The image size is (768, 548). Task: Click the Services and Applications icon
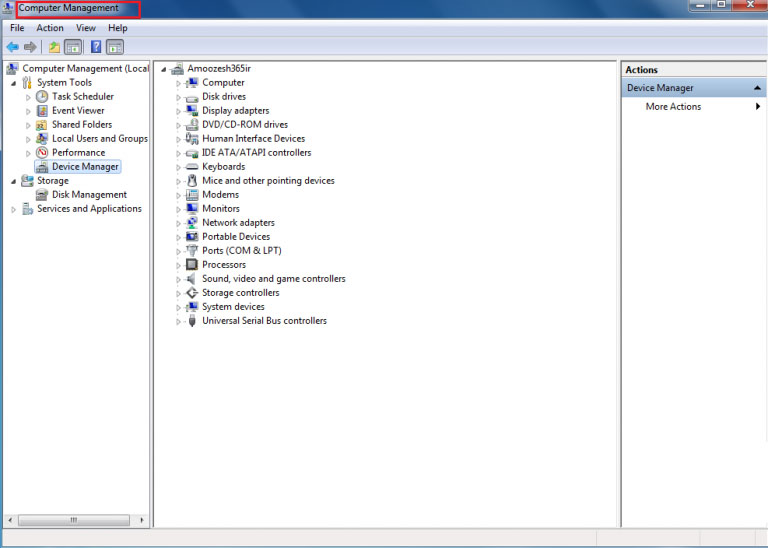coord(27,209)
